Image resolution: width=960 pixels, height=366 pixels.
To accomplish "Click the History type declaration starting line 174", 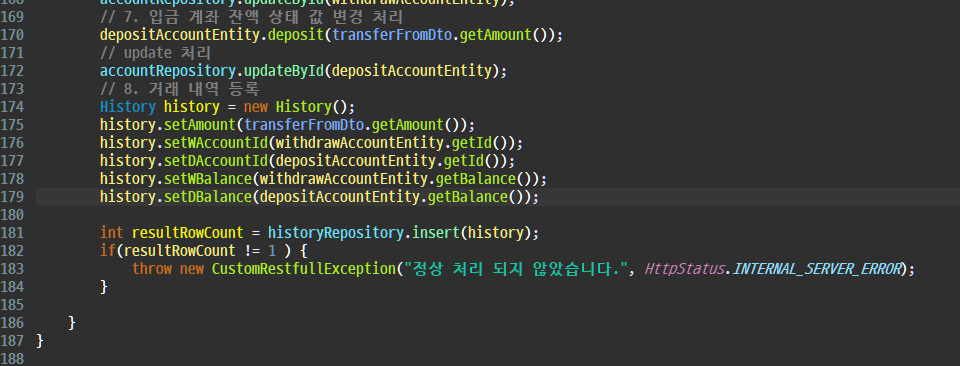I will coord(127,107).
